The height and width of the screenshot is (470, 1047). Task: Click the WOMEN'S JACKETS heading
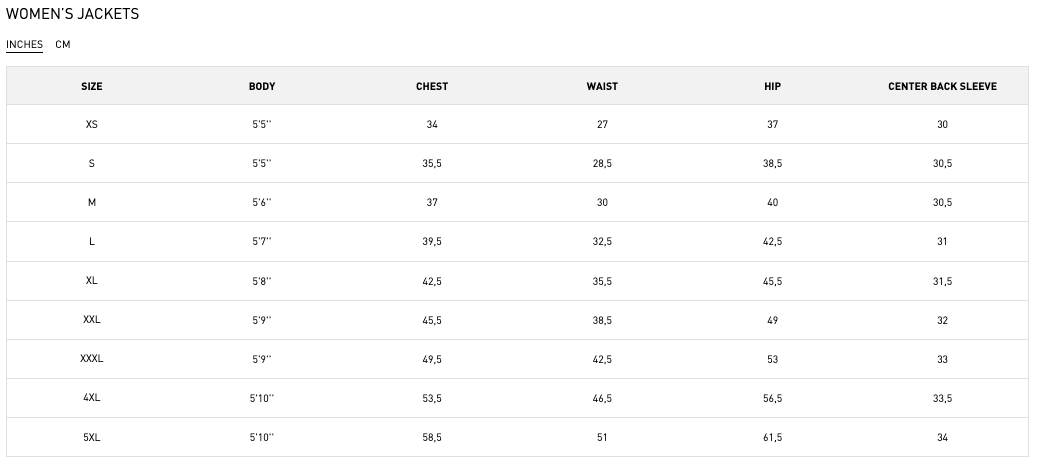pyautogui.click(x=73, y=14)
